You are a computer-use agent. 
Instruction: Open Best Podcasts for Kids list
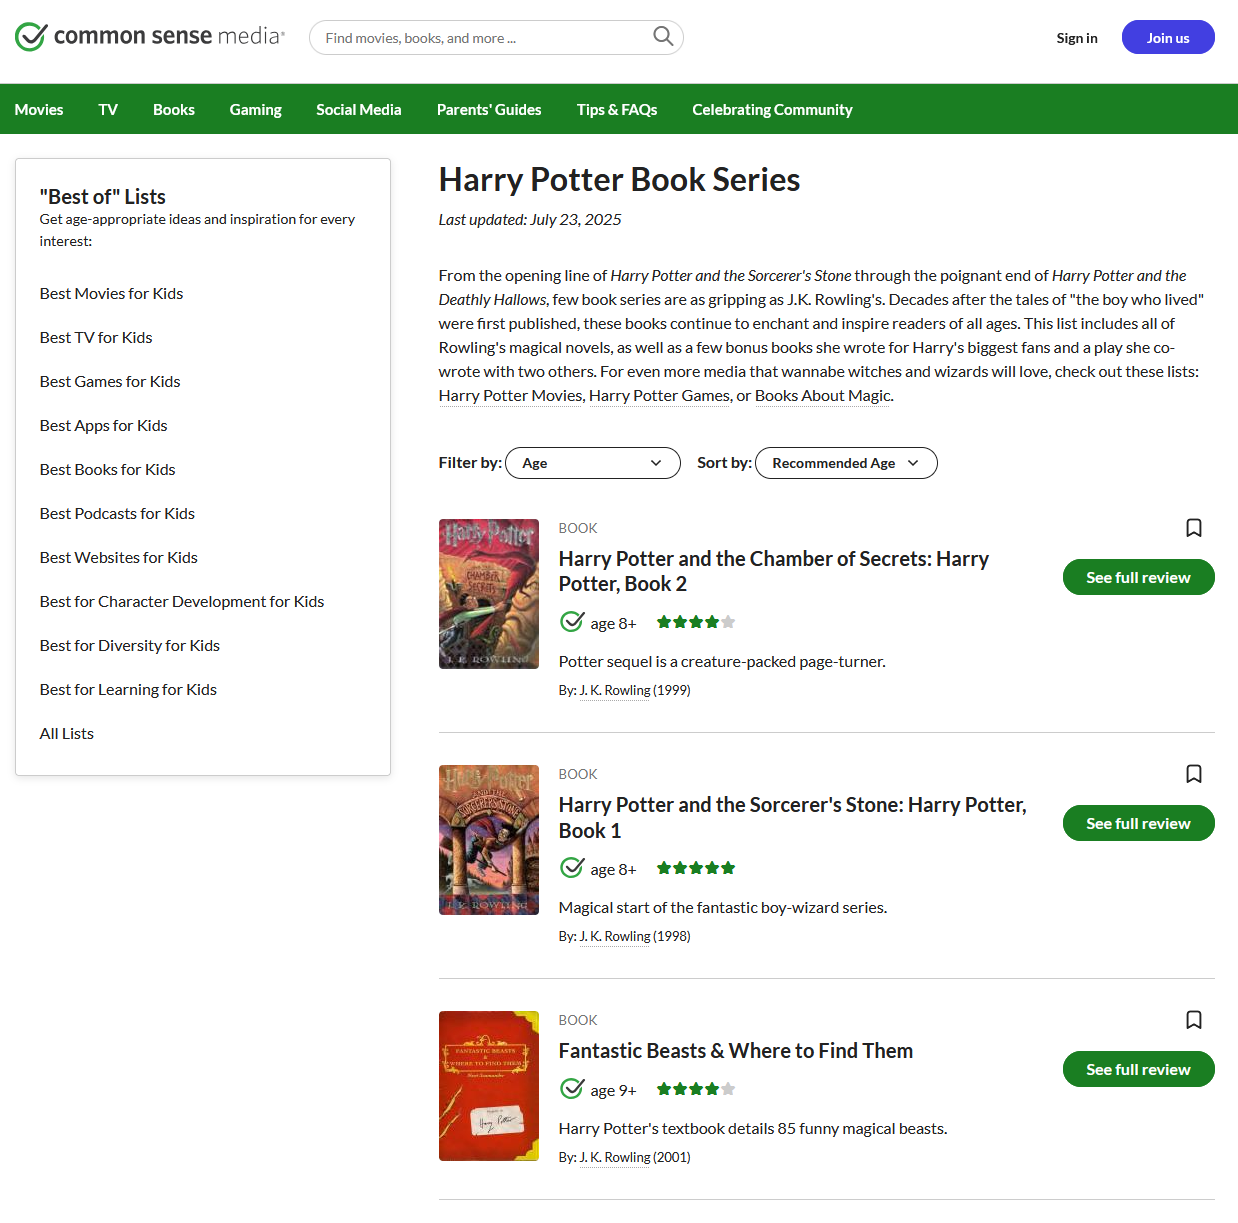tap(117, 513)
